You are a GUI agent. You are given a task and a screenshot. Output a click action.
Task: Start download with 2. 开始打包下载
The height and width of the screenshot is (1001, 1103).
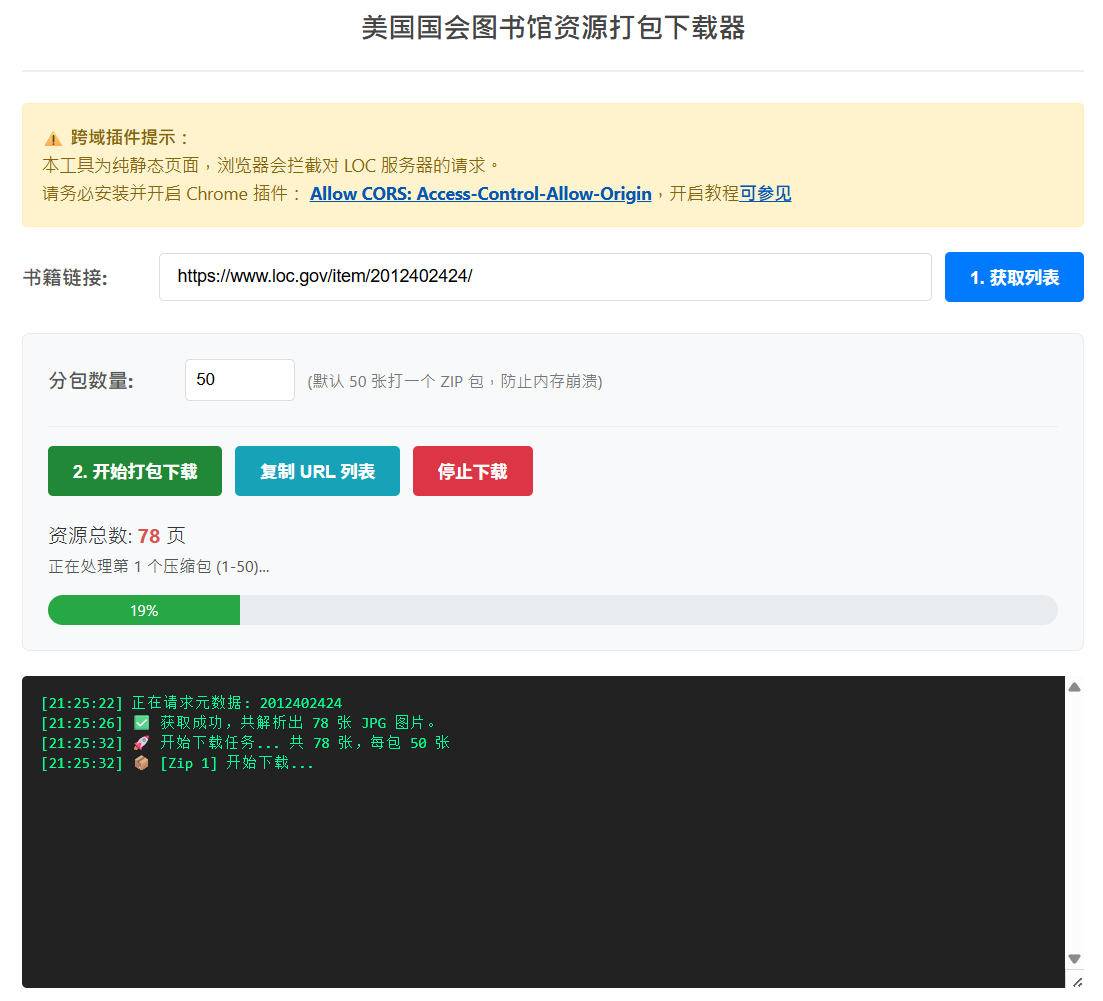tap(135, 471)
